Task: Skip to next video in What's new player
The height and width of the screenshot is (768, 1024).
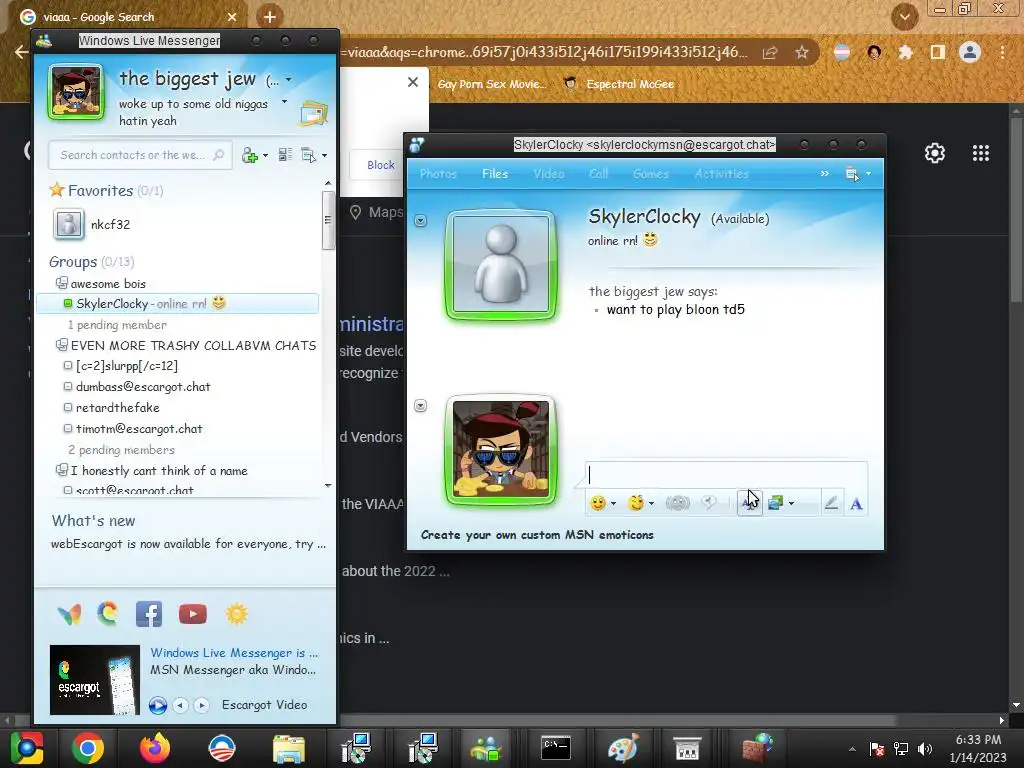Action: pyautogui.click(x=201, y=705)
